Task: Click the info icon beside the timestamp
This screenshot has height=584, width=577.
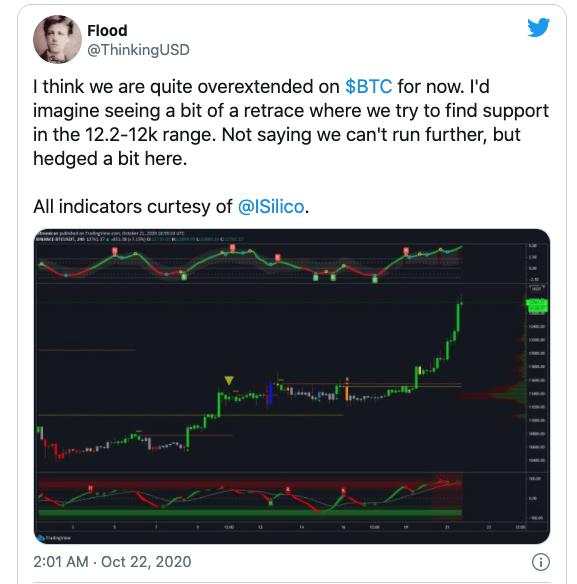Action: point(540,562)
